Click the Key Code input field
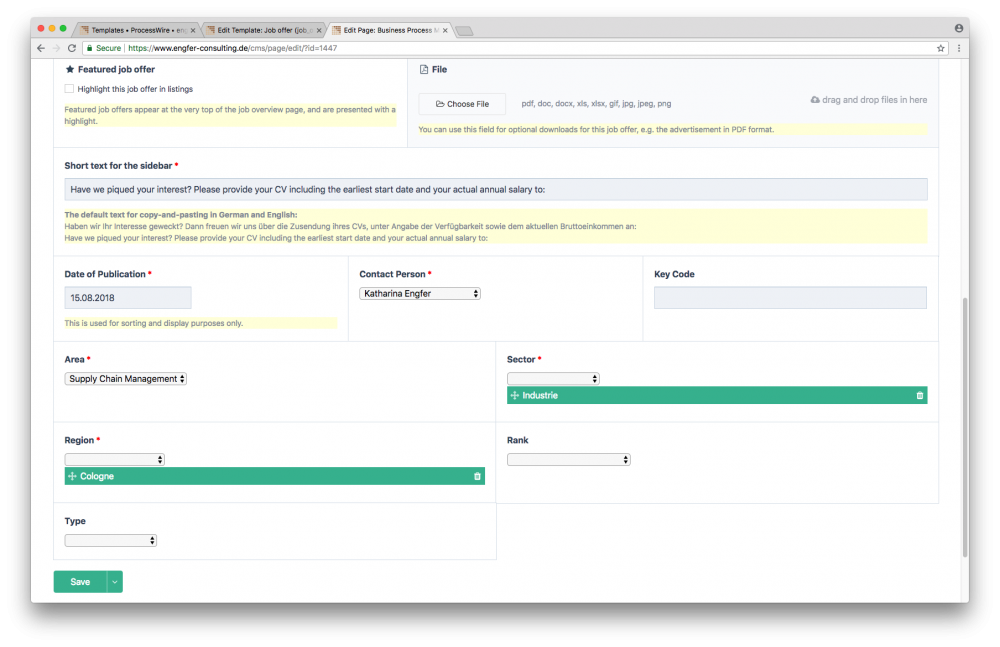The image size is (1000, 647). 790,298
